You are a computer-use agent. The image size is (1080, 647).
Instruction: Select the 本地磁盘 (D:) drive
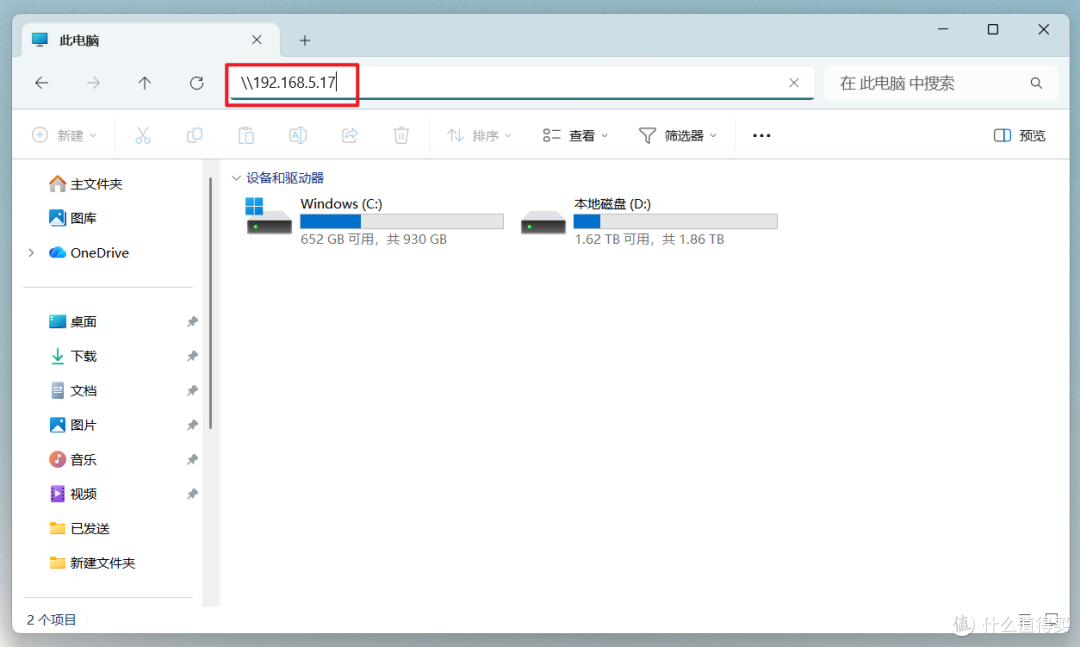[x=649, y=222]
